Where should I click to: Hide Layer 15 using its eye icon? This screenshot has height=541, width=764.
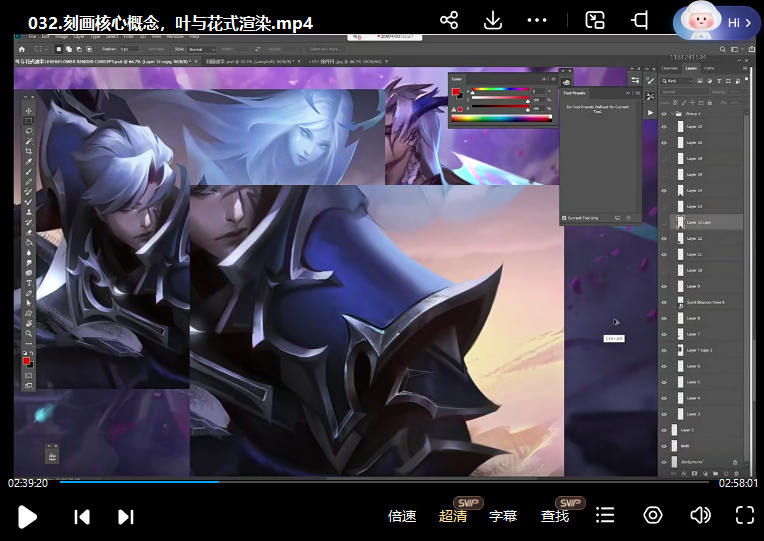pyautogui.click(x=664, y=127)
